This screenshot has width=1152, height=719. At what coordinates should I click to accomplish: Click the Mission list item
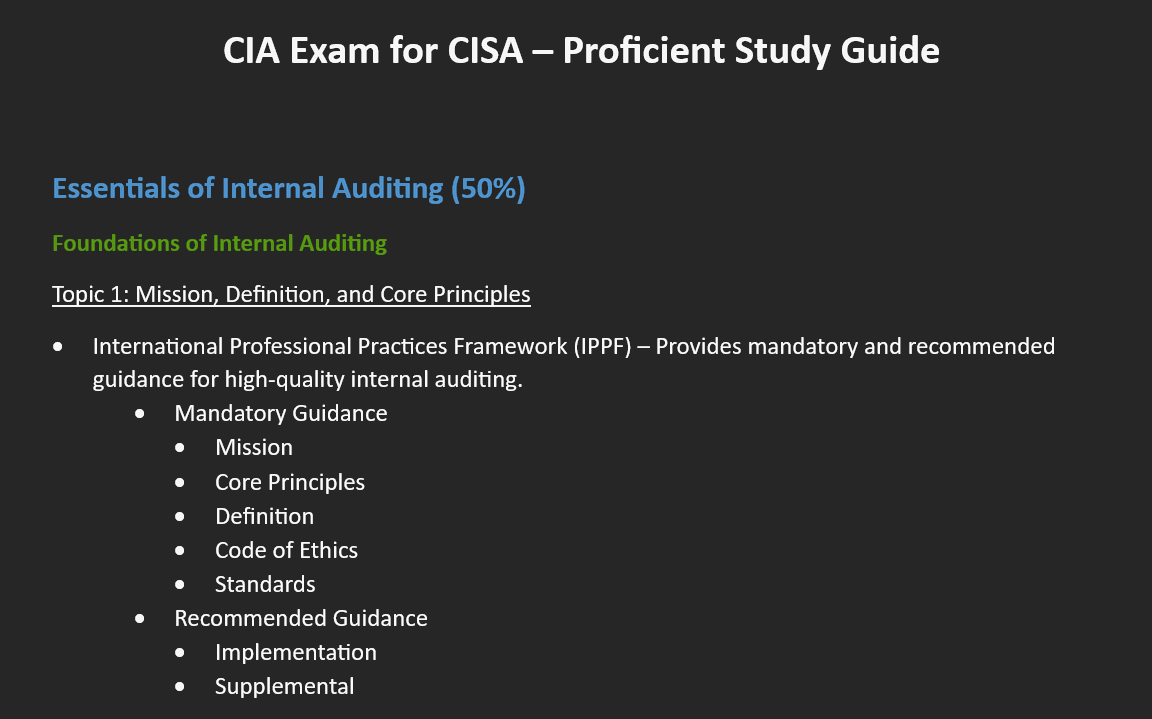coord(253,447)
